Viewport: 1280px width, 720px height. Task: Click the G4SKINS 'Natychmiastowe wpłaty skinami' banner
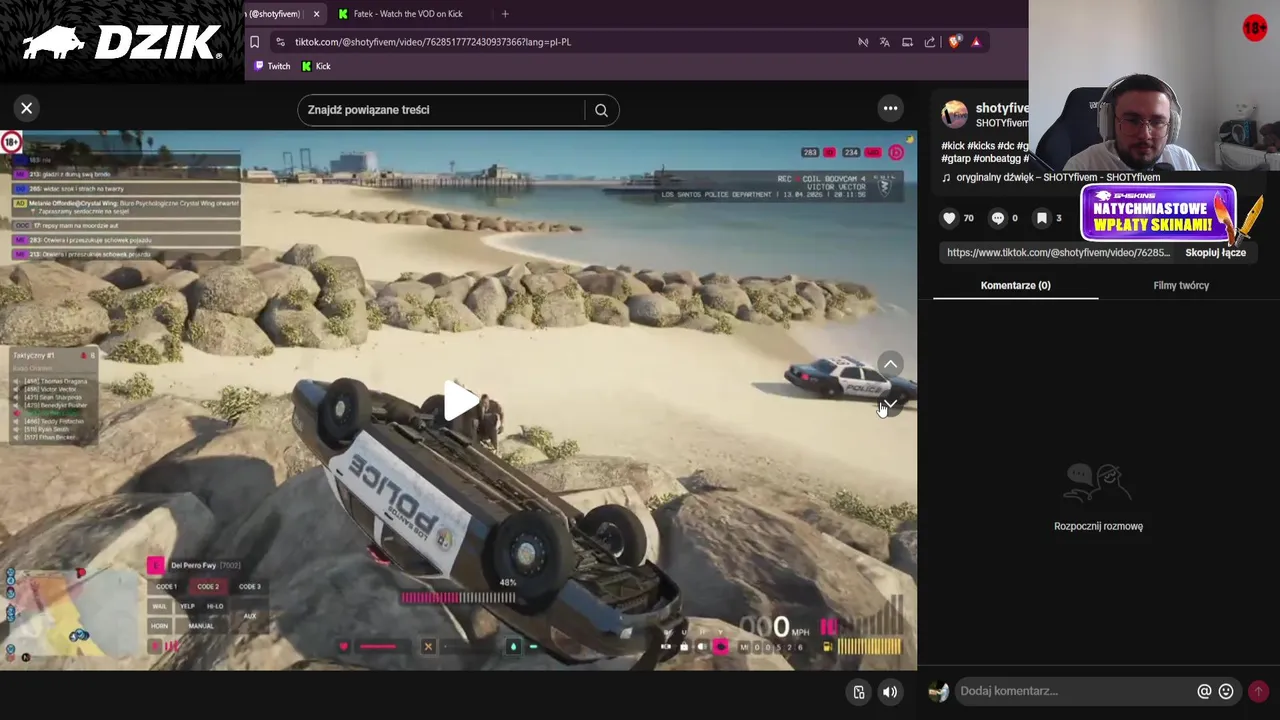tap(1158, 214)
